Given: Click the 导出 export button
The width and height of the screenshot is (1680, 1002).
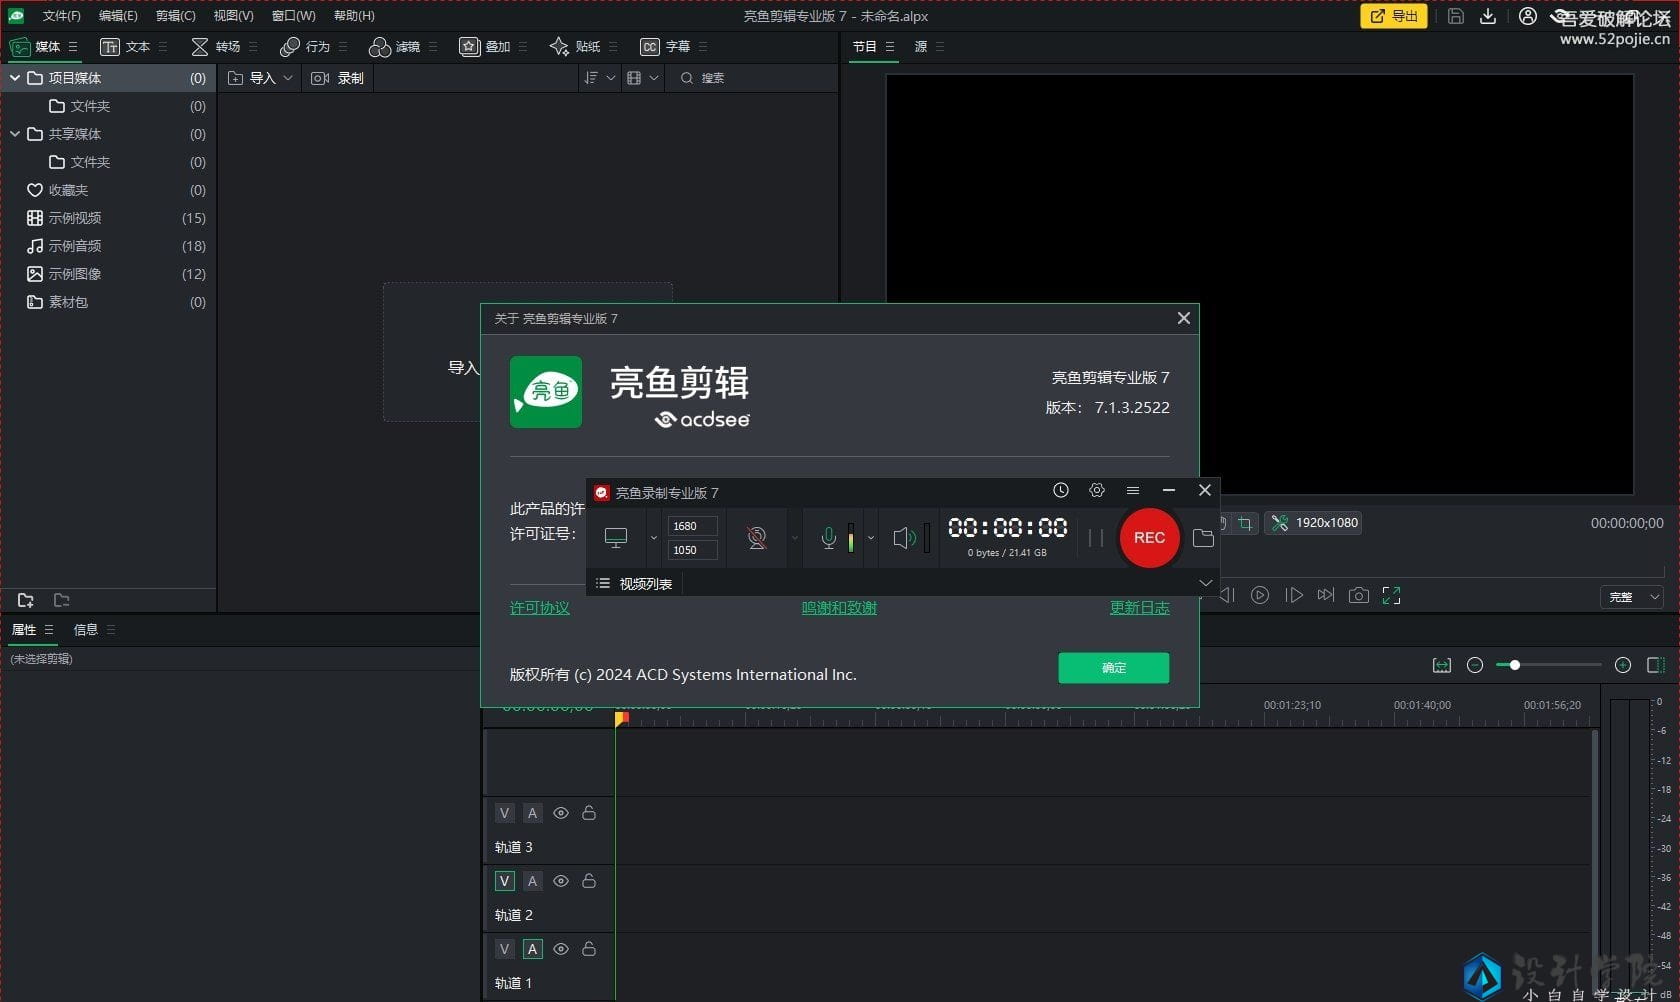Looking at the screenshot, I should tap(1394, 16).
